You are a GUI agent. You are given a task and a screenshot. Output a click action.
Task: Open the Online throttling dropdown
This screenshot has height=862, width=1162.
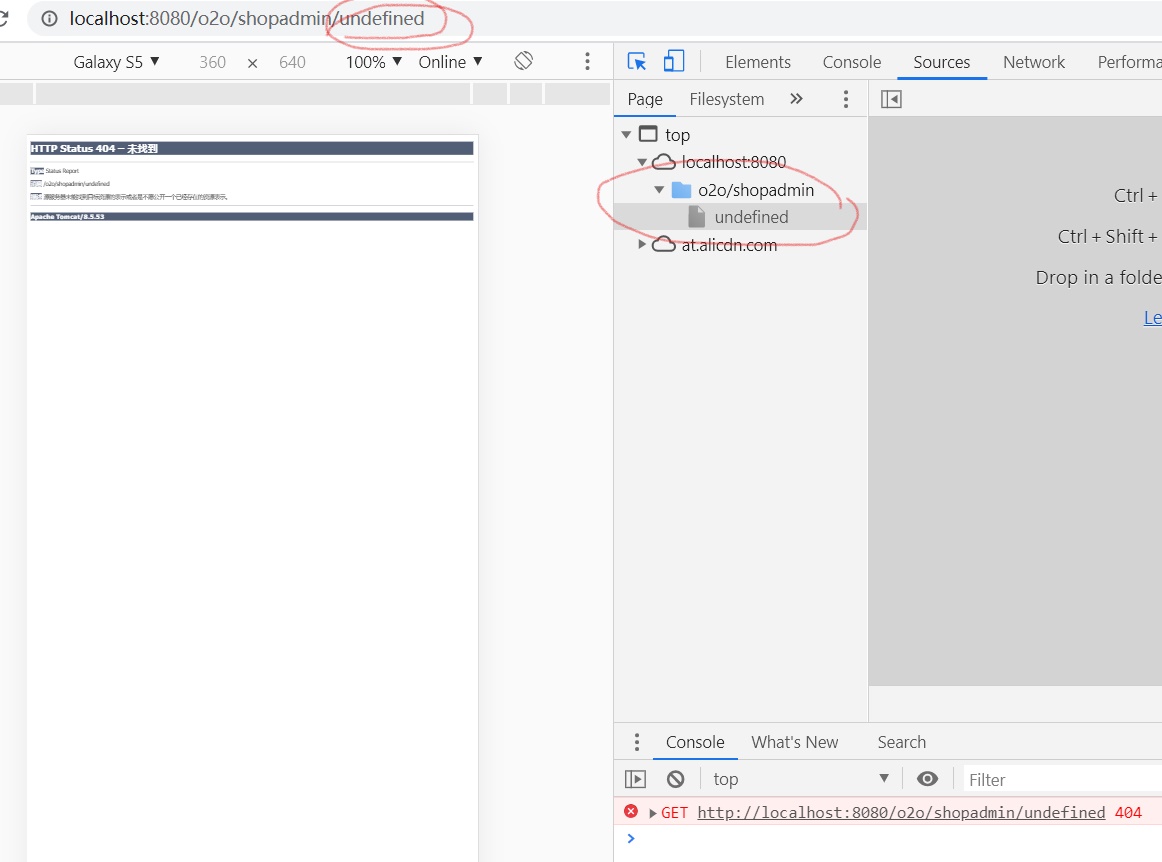click(x=451, y=62)
